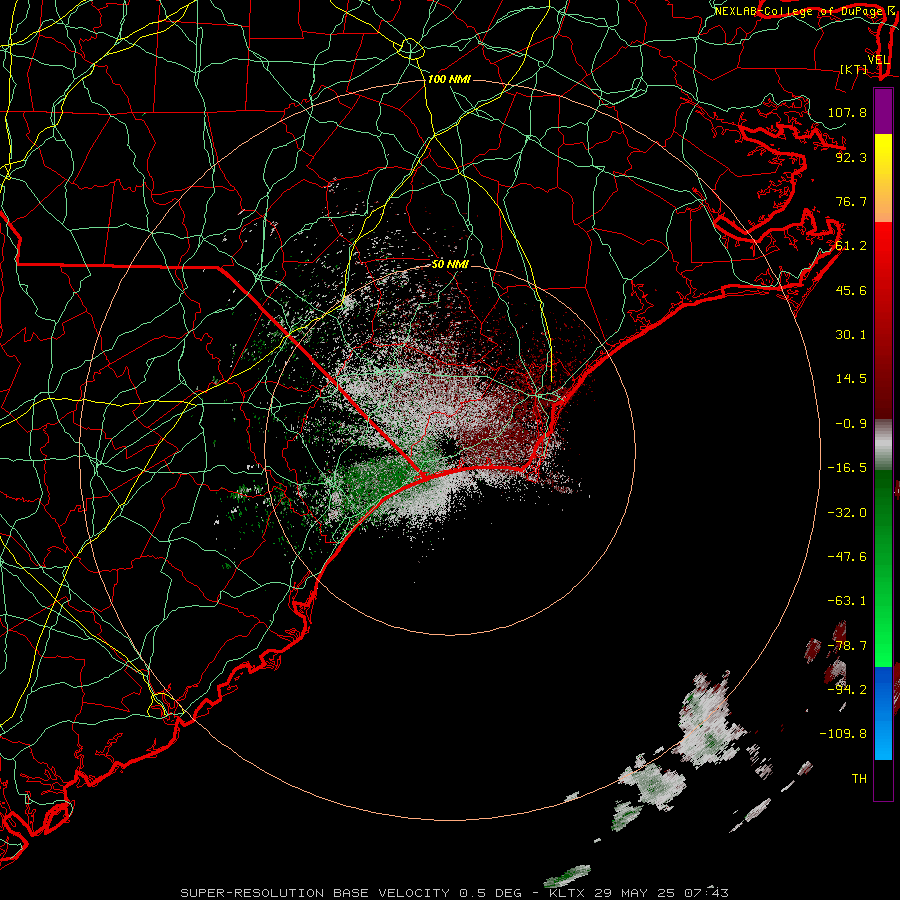Click the 100 NMI range ring label
The image size is (900, 900).
click(x=449, y=79)
